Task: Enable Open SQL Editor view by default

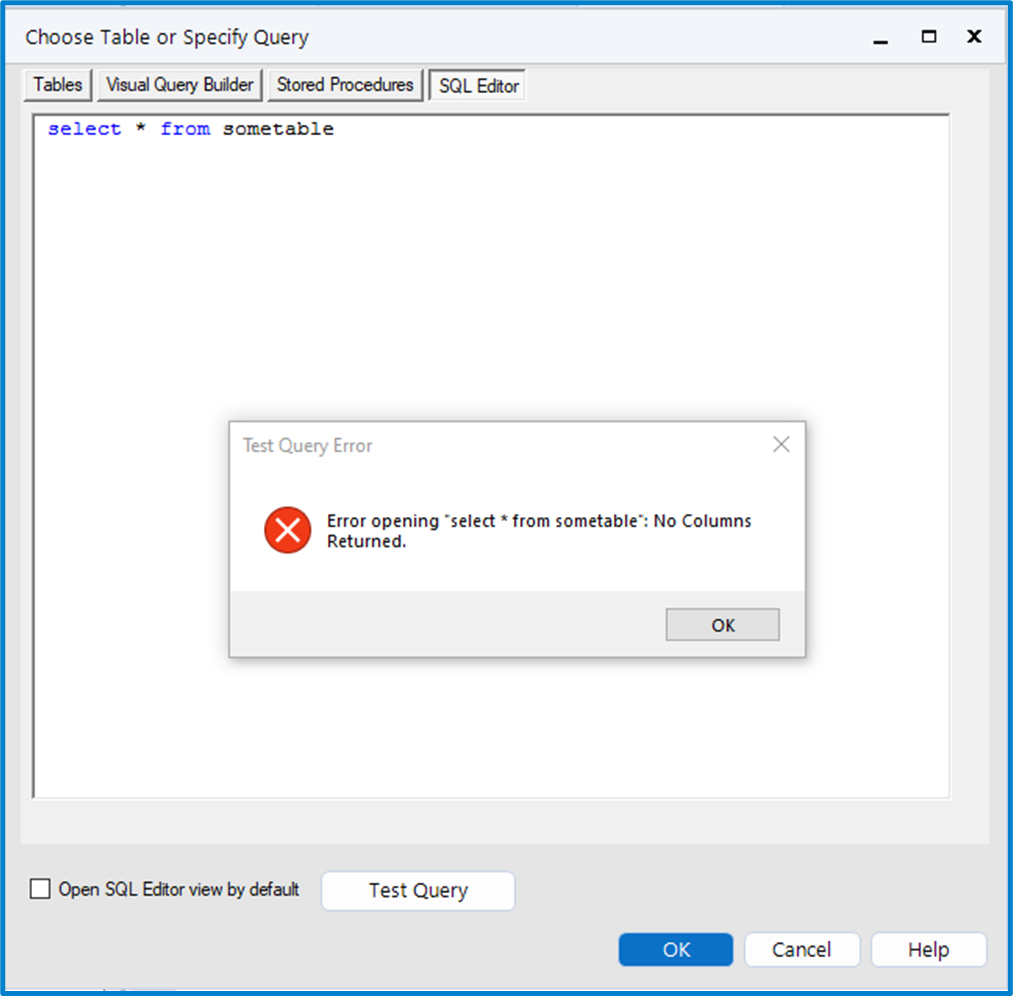Action: [40, 889]
